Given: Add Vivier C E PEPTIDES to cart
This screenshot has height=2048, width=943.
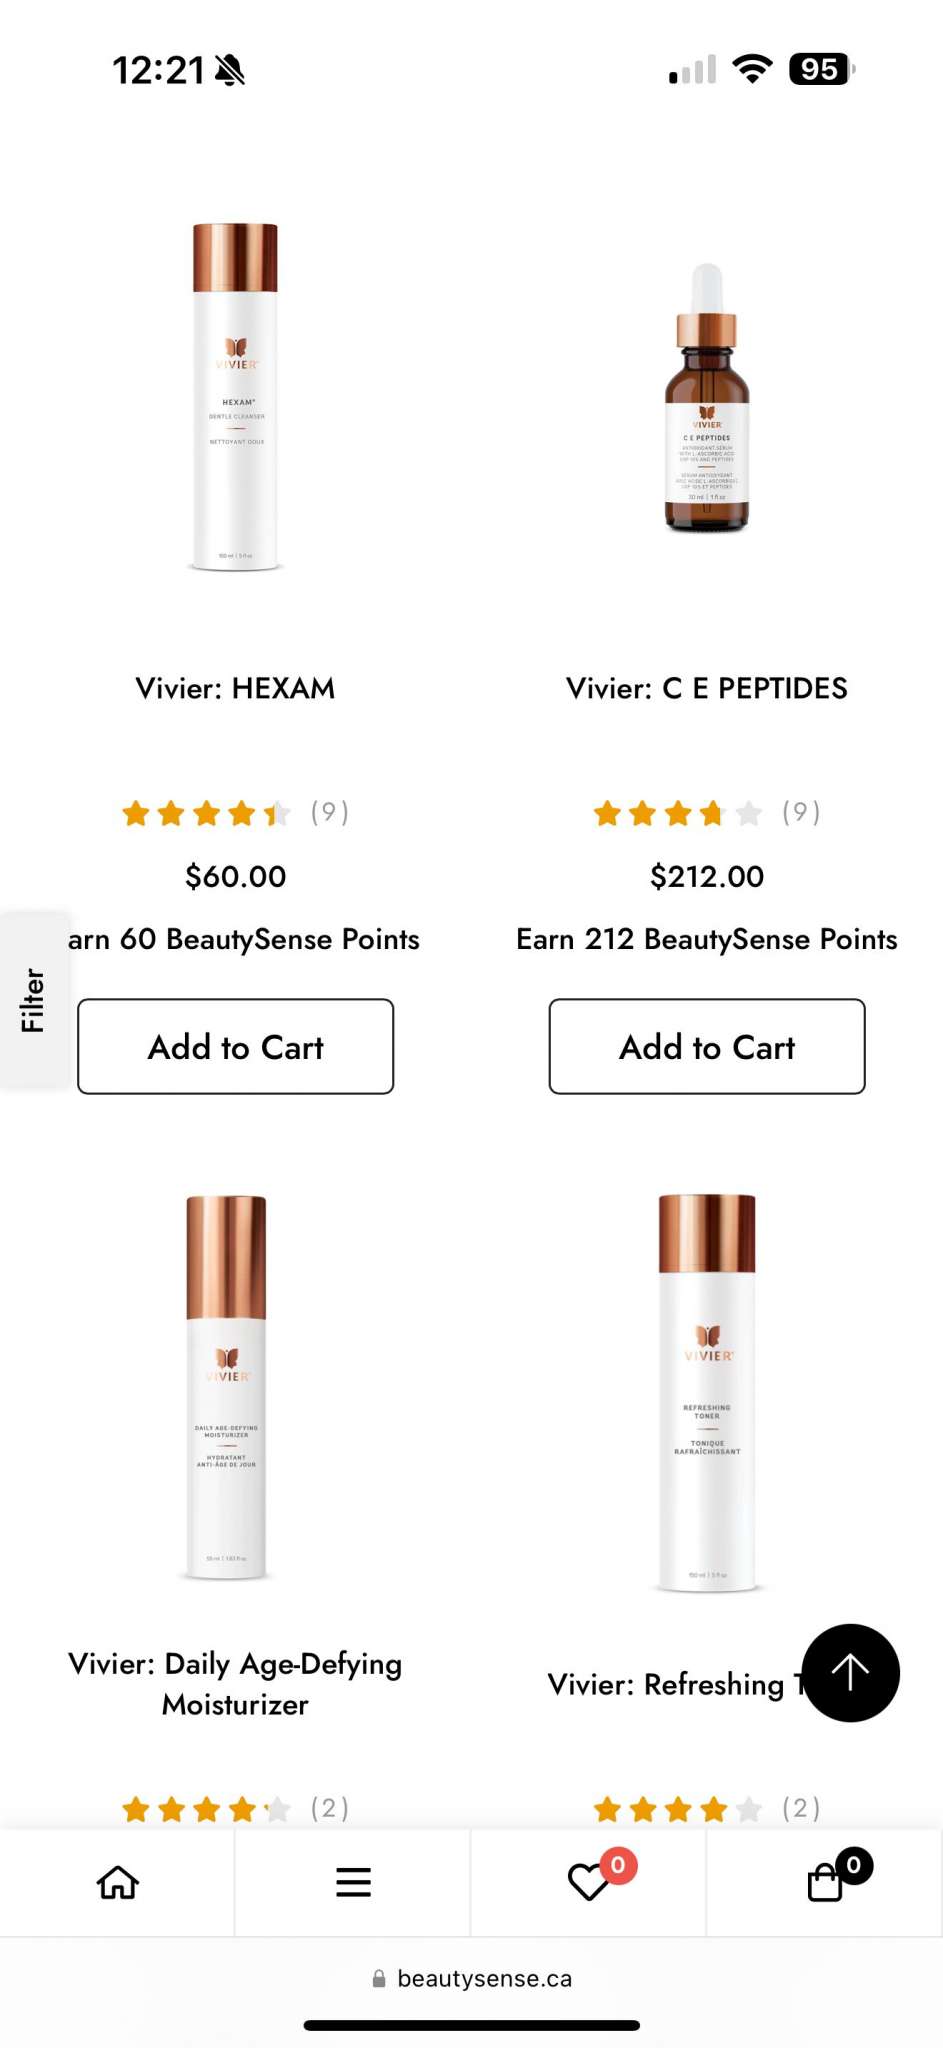Looking at the screenshot, I should pyautogui.click(x=707, y=1046).
